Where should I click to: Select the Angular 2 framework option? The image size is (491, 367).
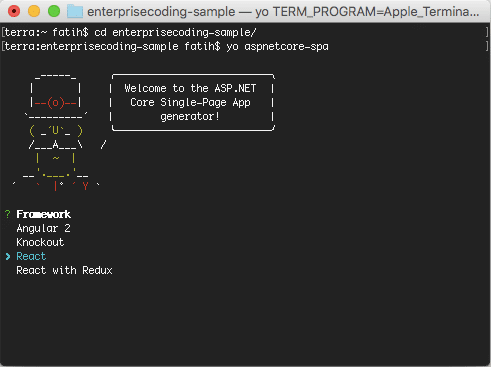(43, 228)
